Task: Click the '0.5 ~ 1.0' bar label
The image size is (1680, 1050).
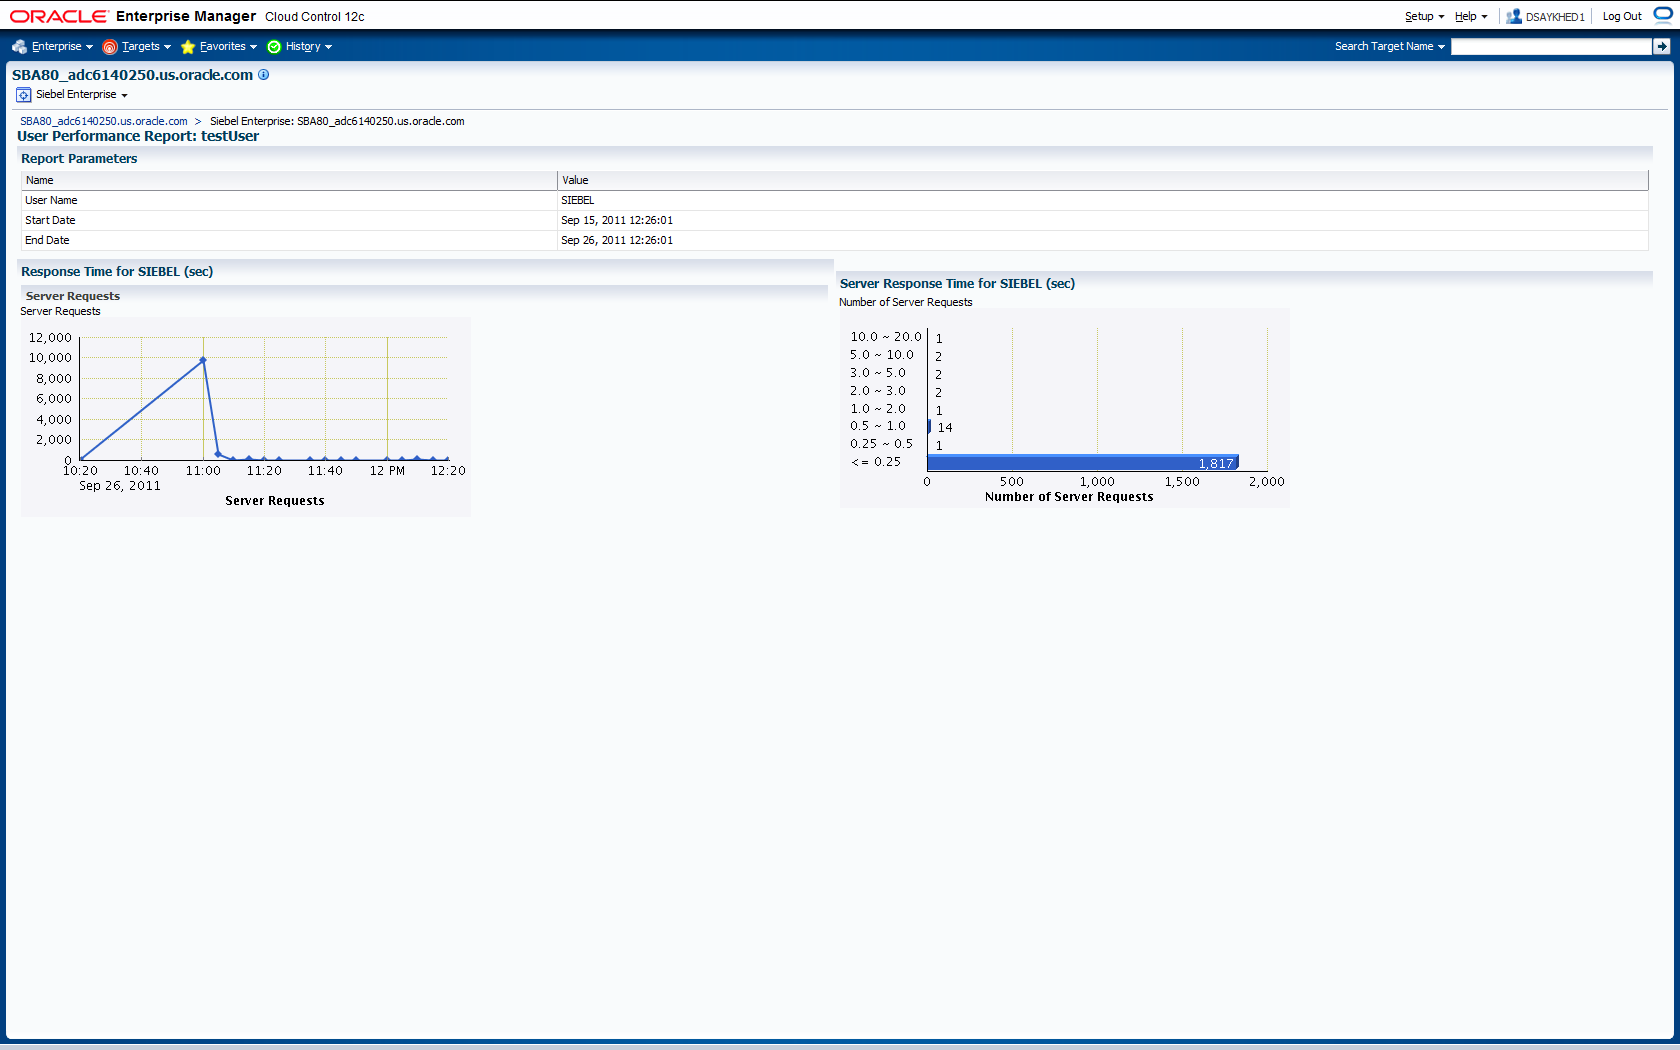Action: (x=878, y=426)
